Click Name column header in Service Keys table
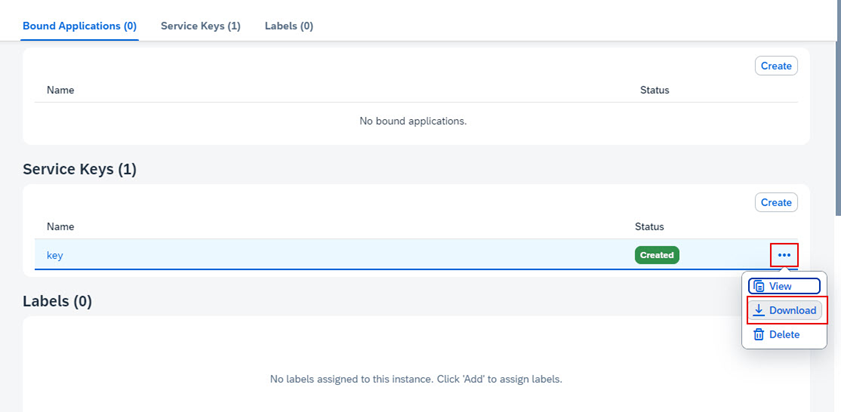The image size is (841, 412). (60, 227)
